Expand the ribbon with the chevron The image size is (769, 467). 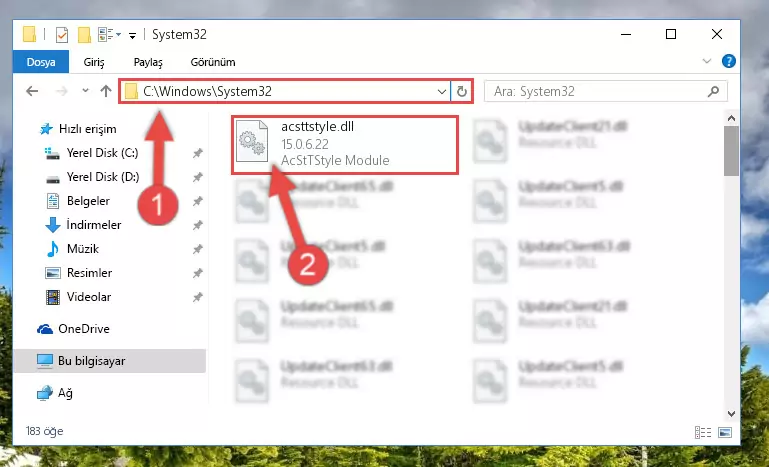(x=707, y=61)
